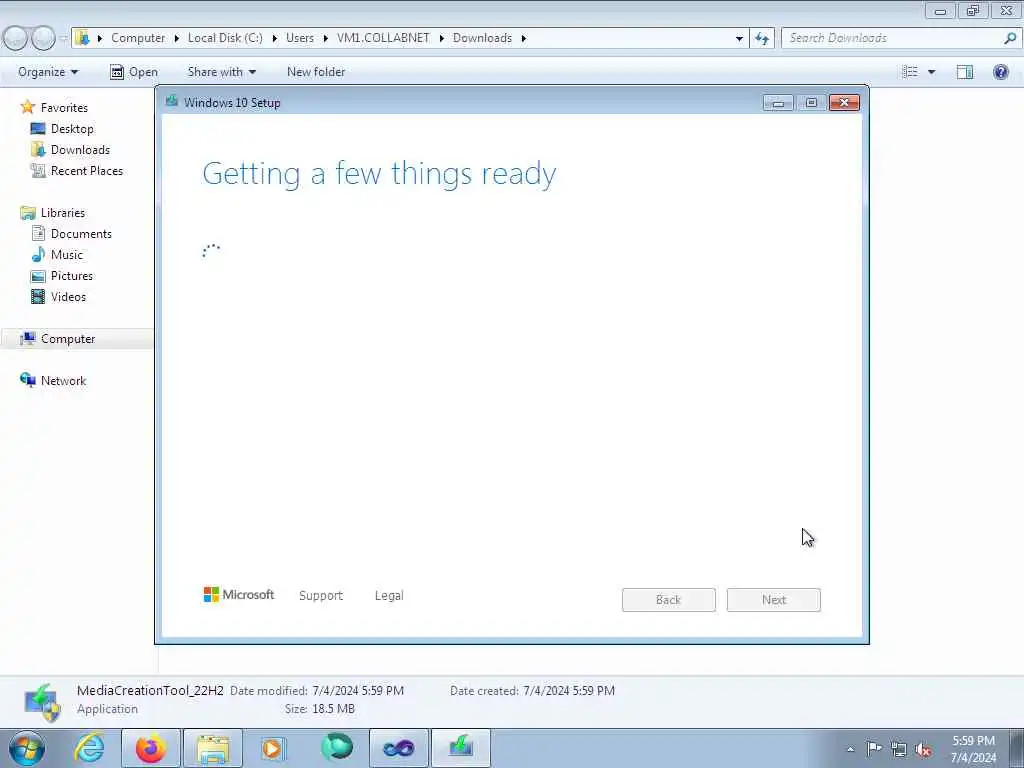Screen dimensions: 1024x768
Task: Close the Windows 10 Setup window
Action: tap(844, 103)
